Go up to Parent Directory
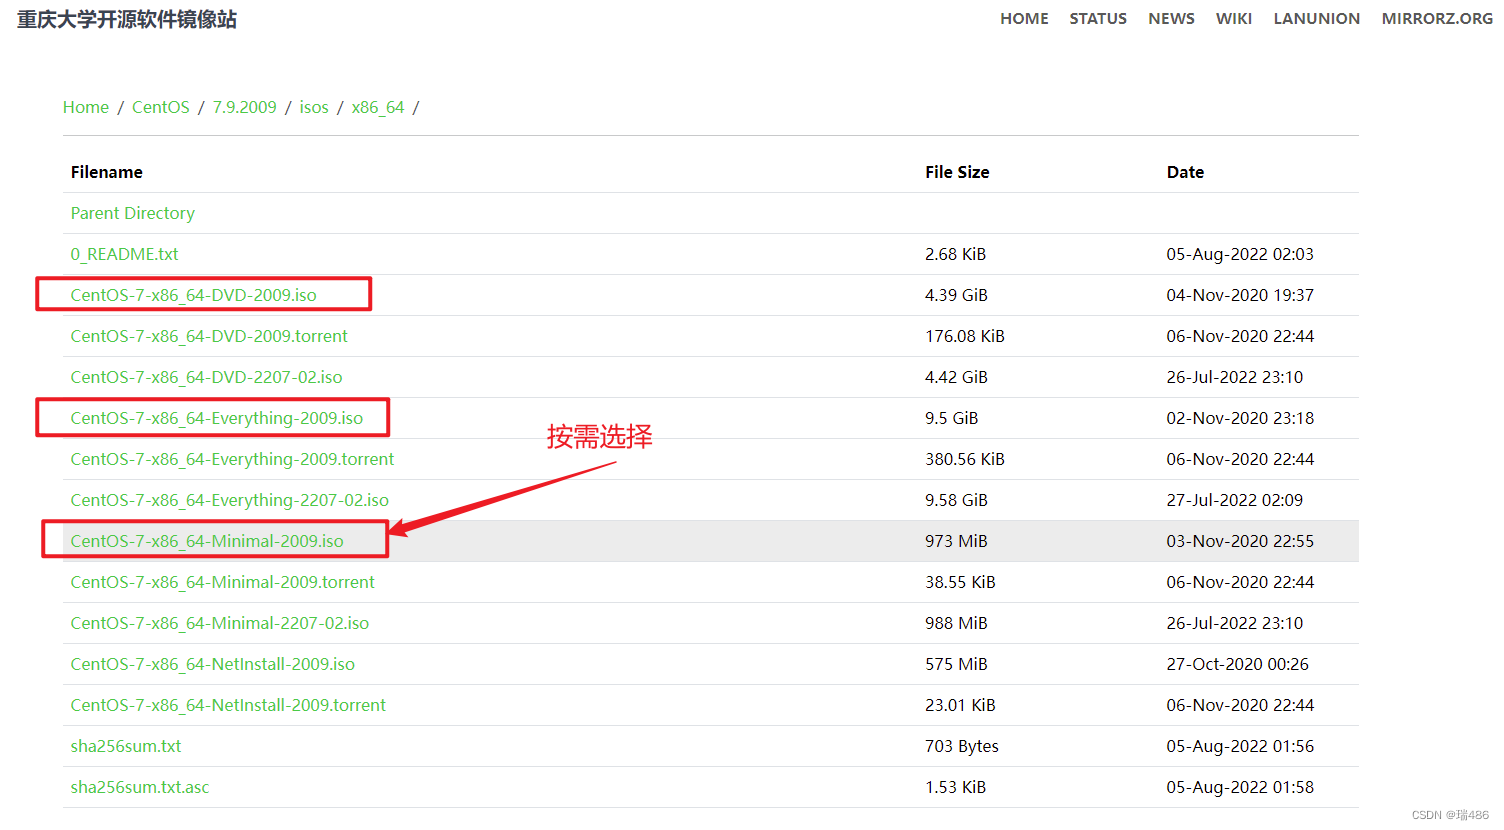Image resolution: width=1504 pixels, height=830 pixels. click(x=133, y=213)
